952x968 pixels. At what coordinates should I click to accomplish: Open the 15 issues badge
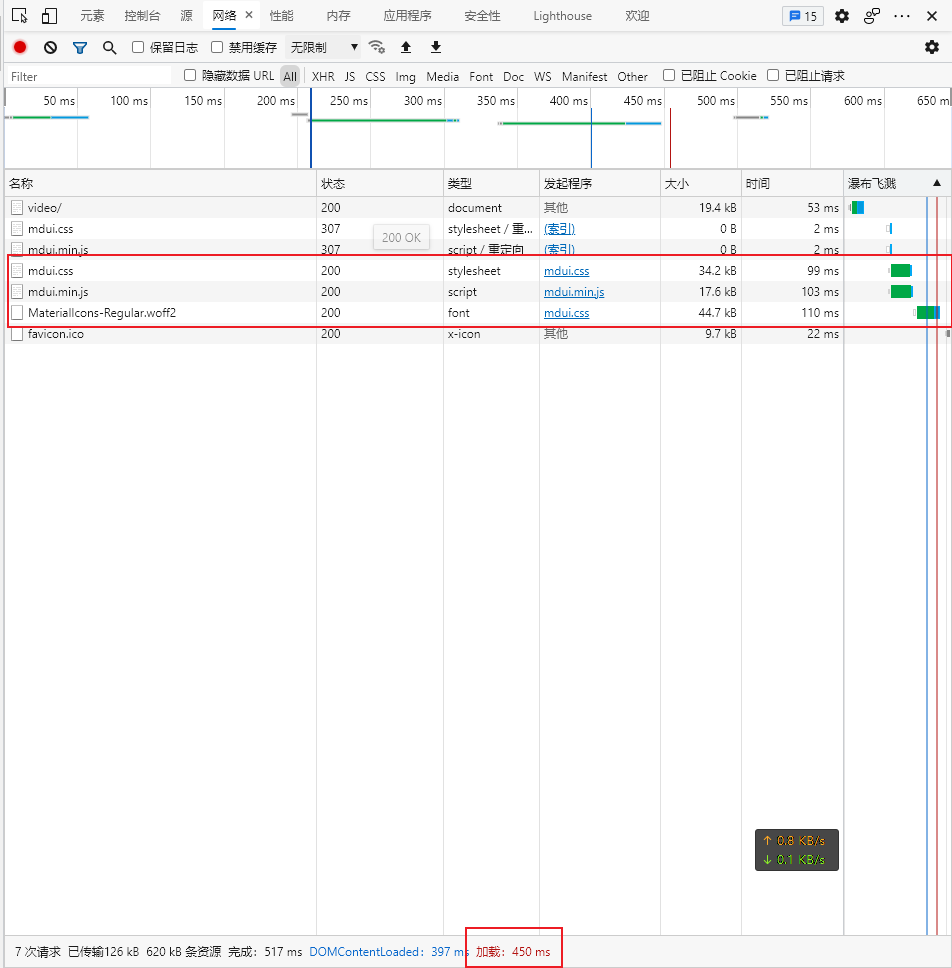pyautogui.click(x=803, y=16)
